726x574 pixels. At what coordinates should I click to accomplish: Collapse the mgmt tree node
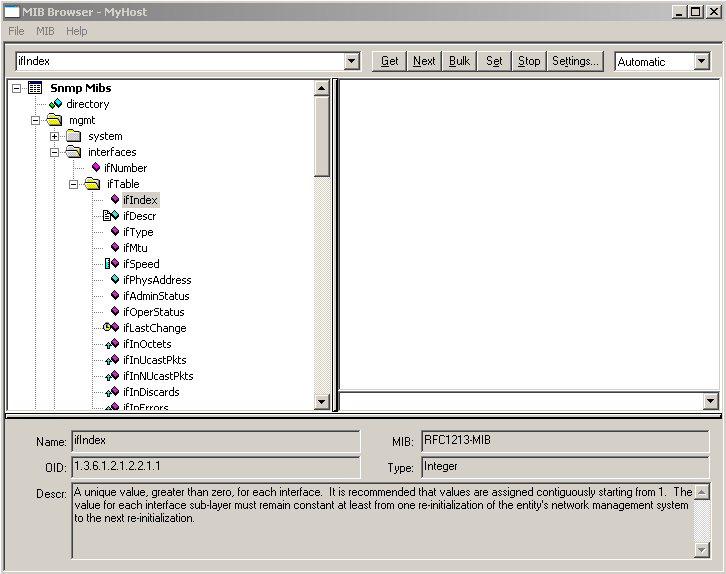[35, 120]
